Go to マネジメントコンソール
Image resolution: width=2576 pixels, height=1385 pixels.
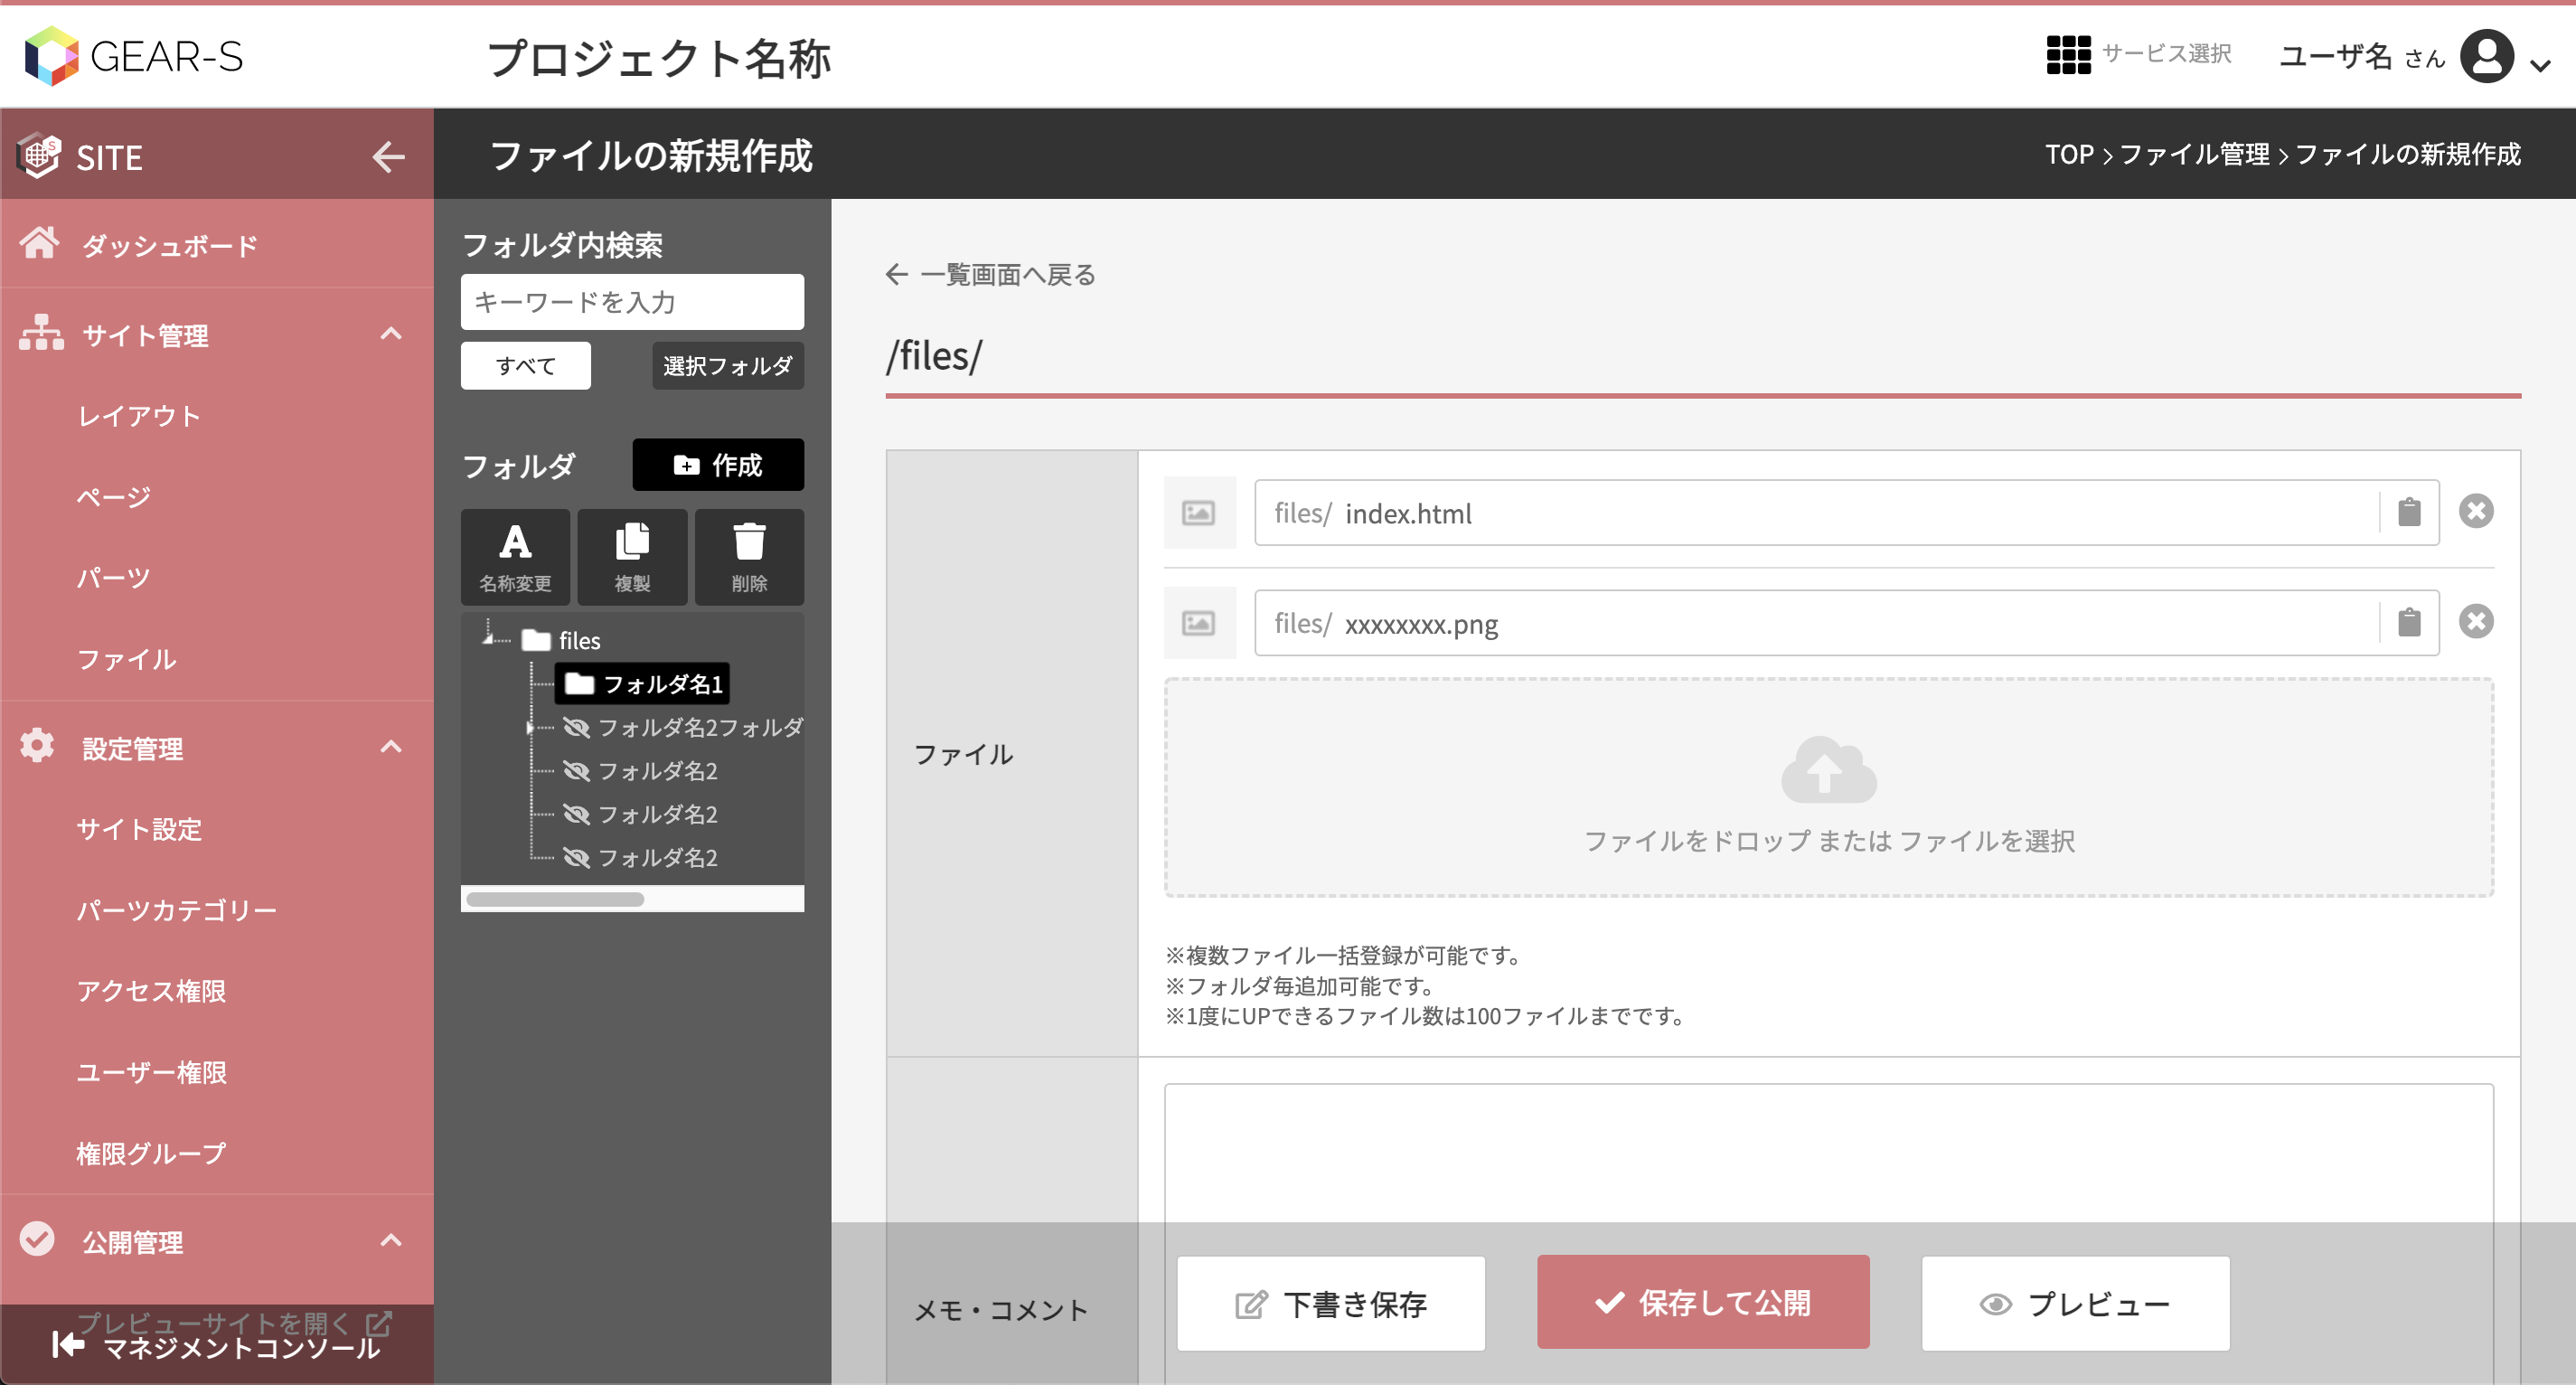[x=217, y=1347]
